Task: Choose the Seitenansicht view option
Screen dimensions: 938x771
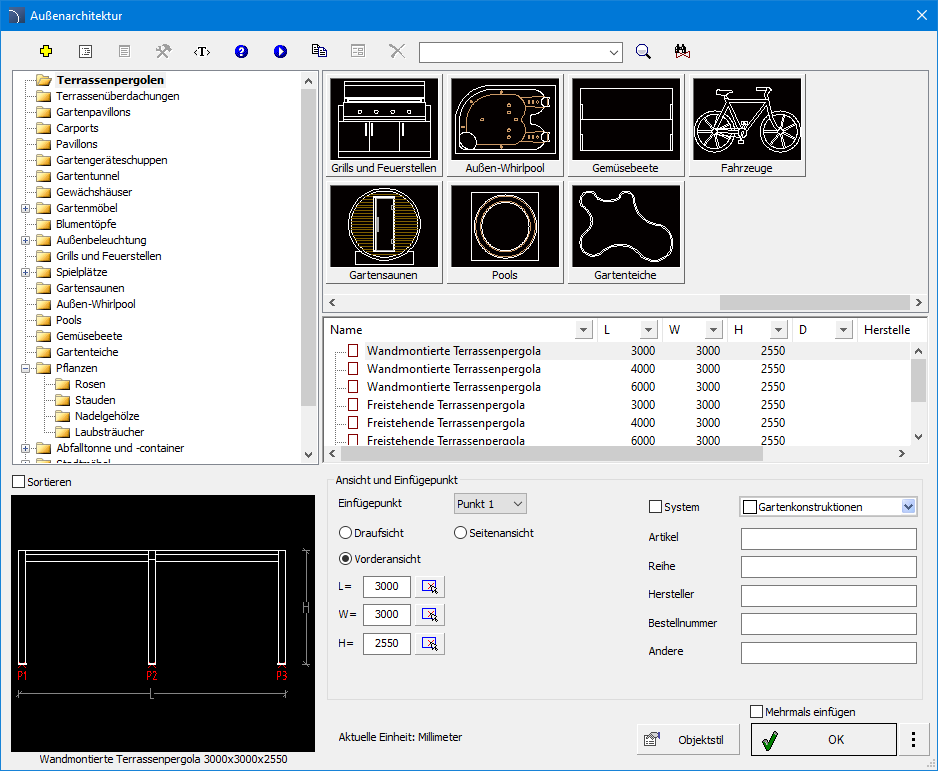Action: tap(461, 533)
